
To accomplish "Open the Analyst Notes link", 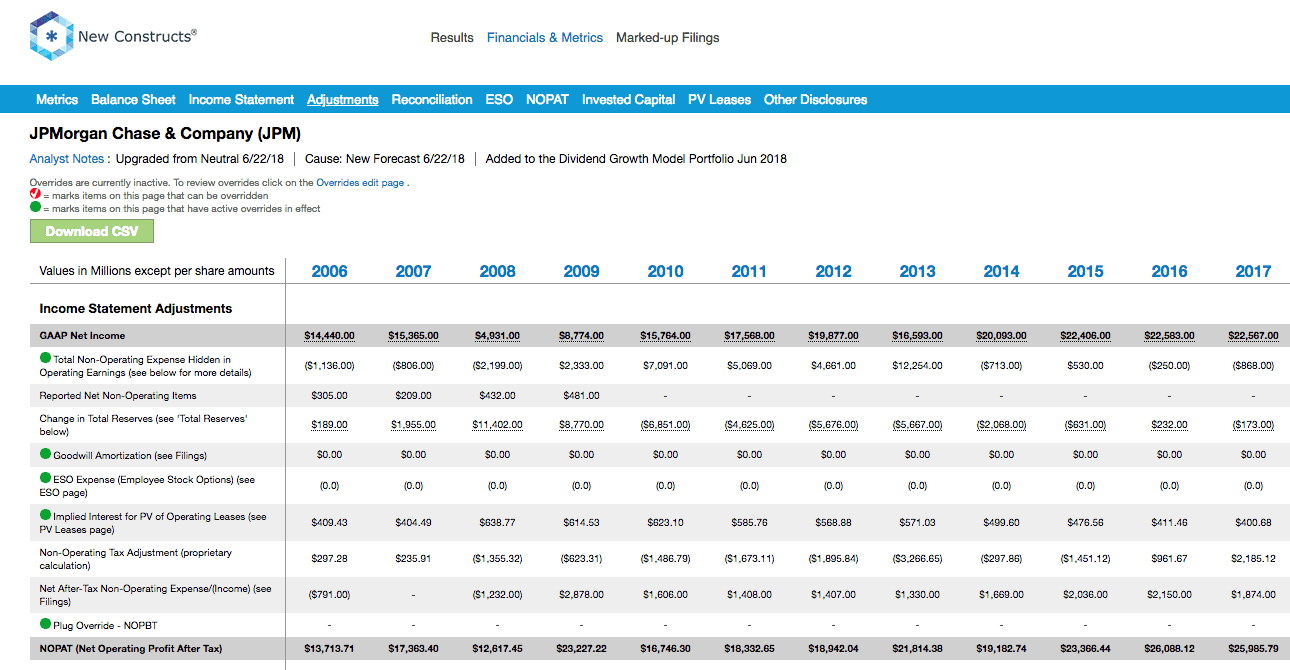I will pyautogui.click(x=67, y=158).
